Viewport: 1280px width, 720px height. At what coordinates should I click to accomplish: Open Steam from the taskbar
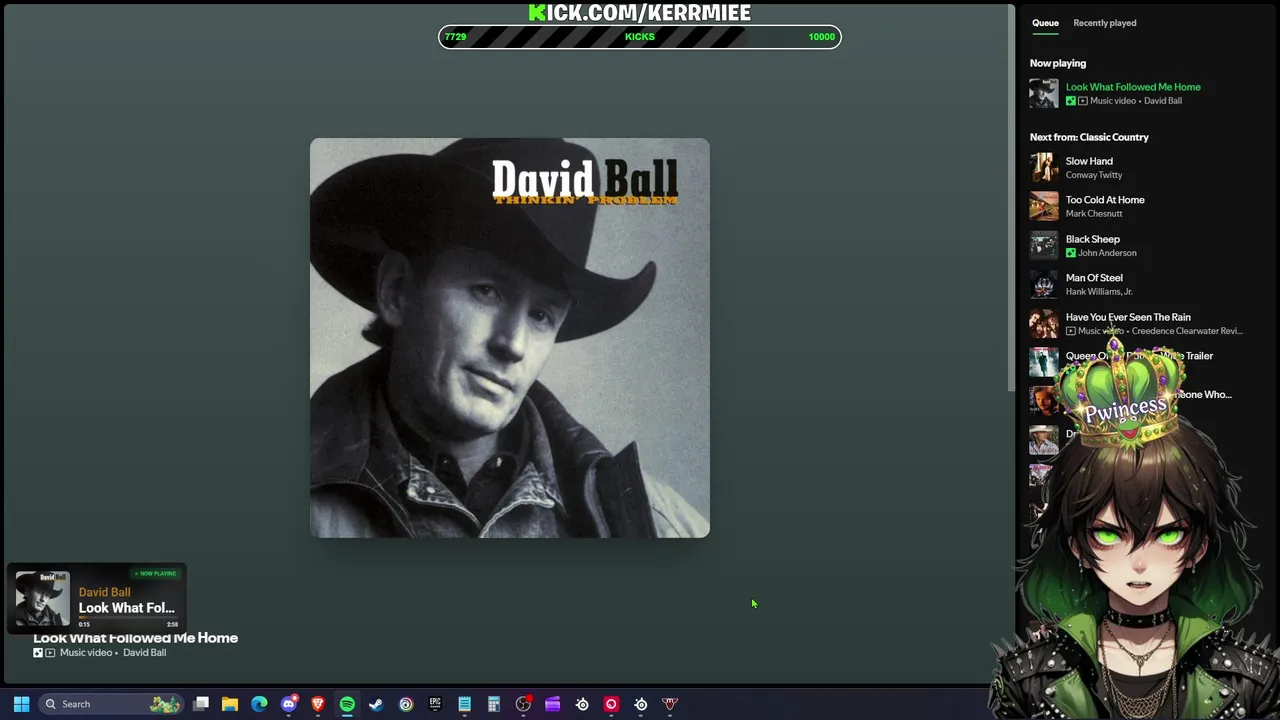(376, 704)
